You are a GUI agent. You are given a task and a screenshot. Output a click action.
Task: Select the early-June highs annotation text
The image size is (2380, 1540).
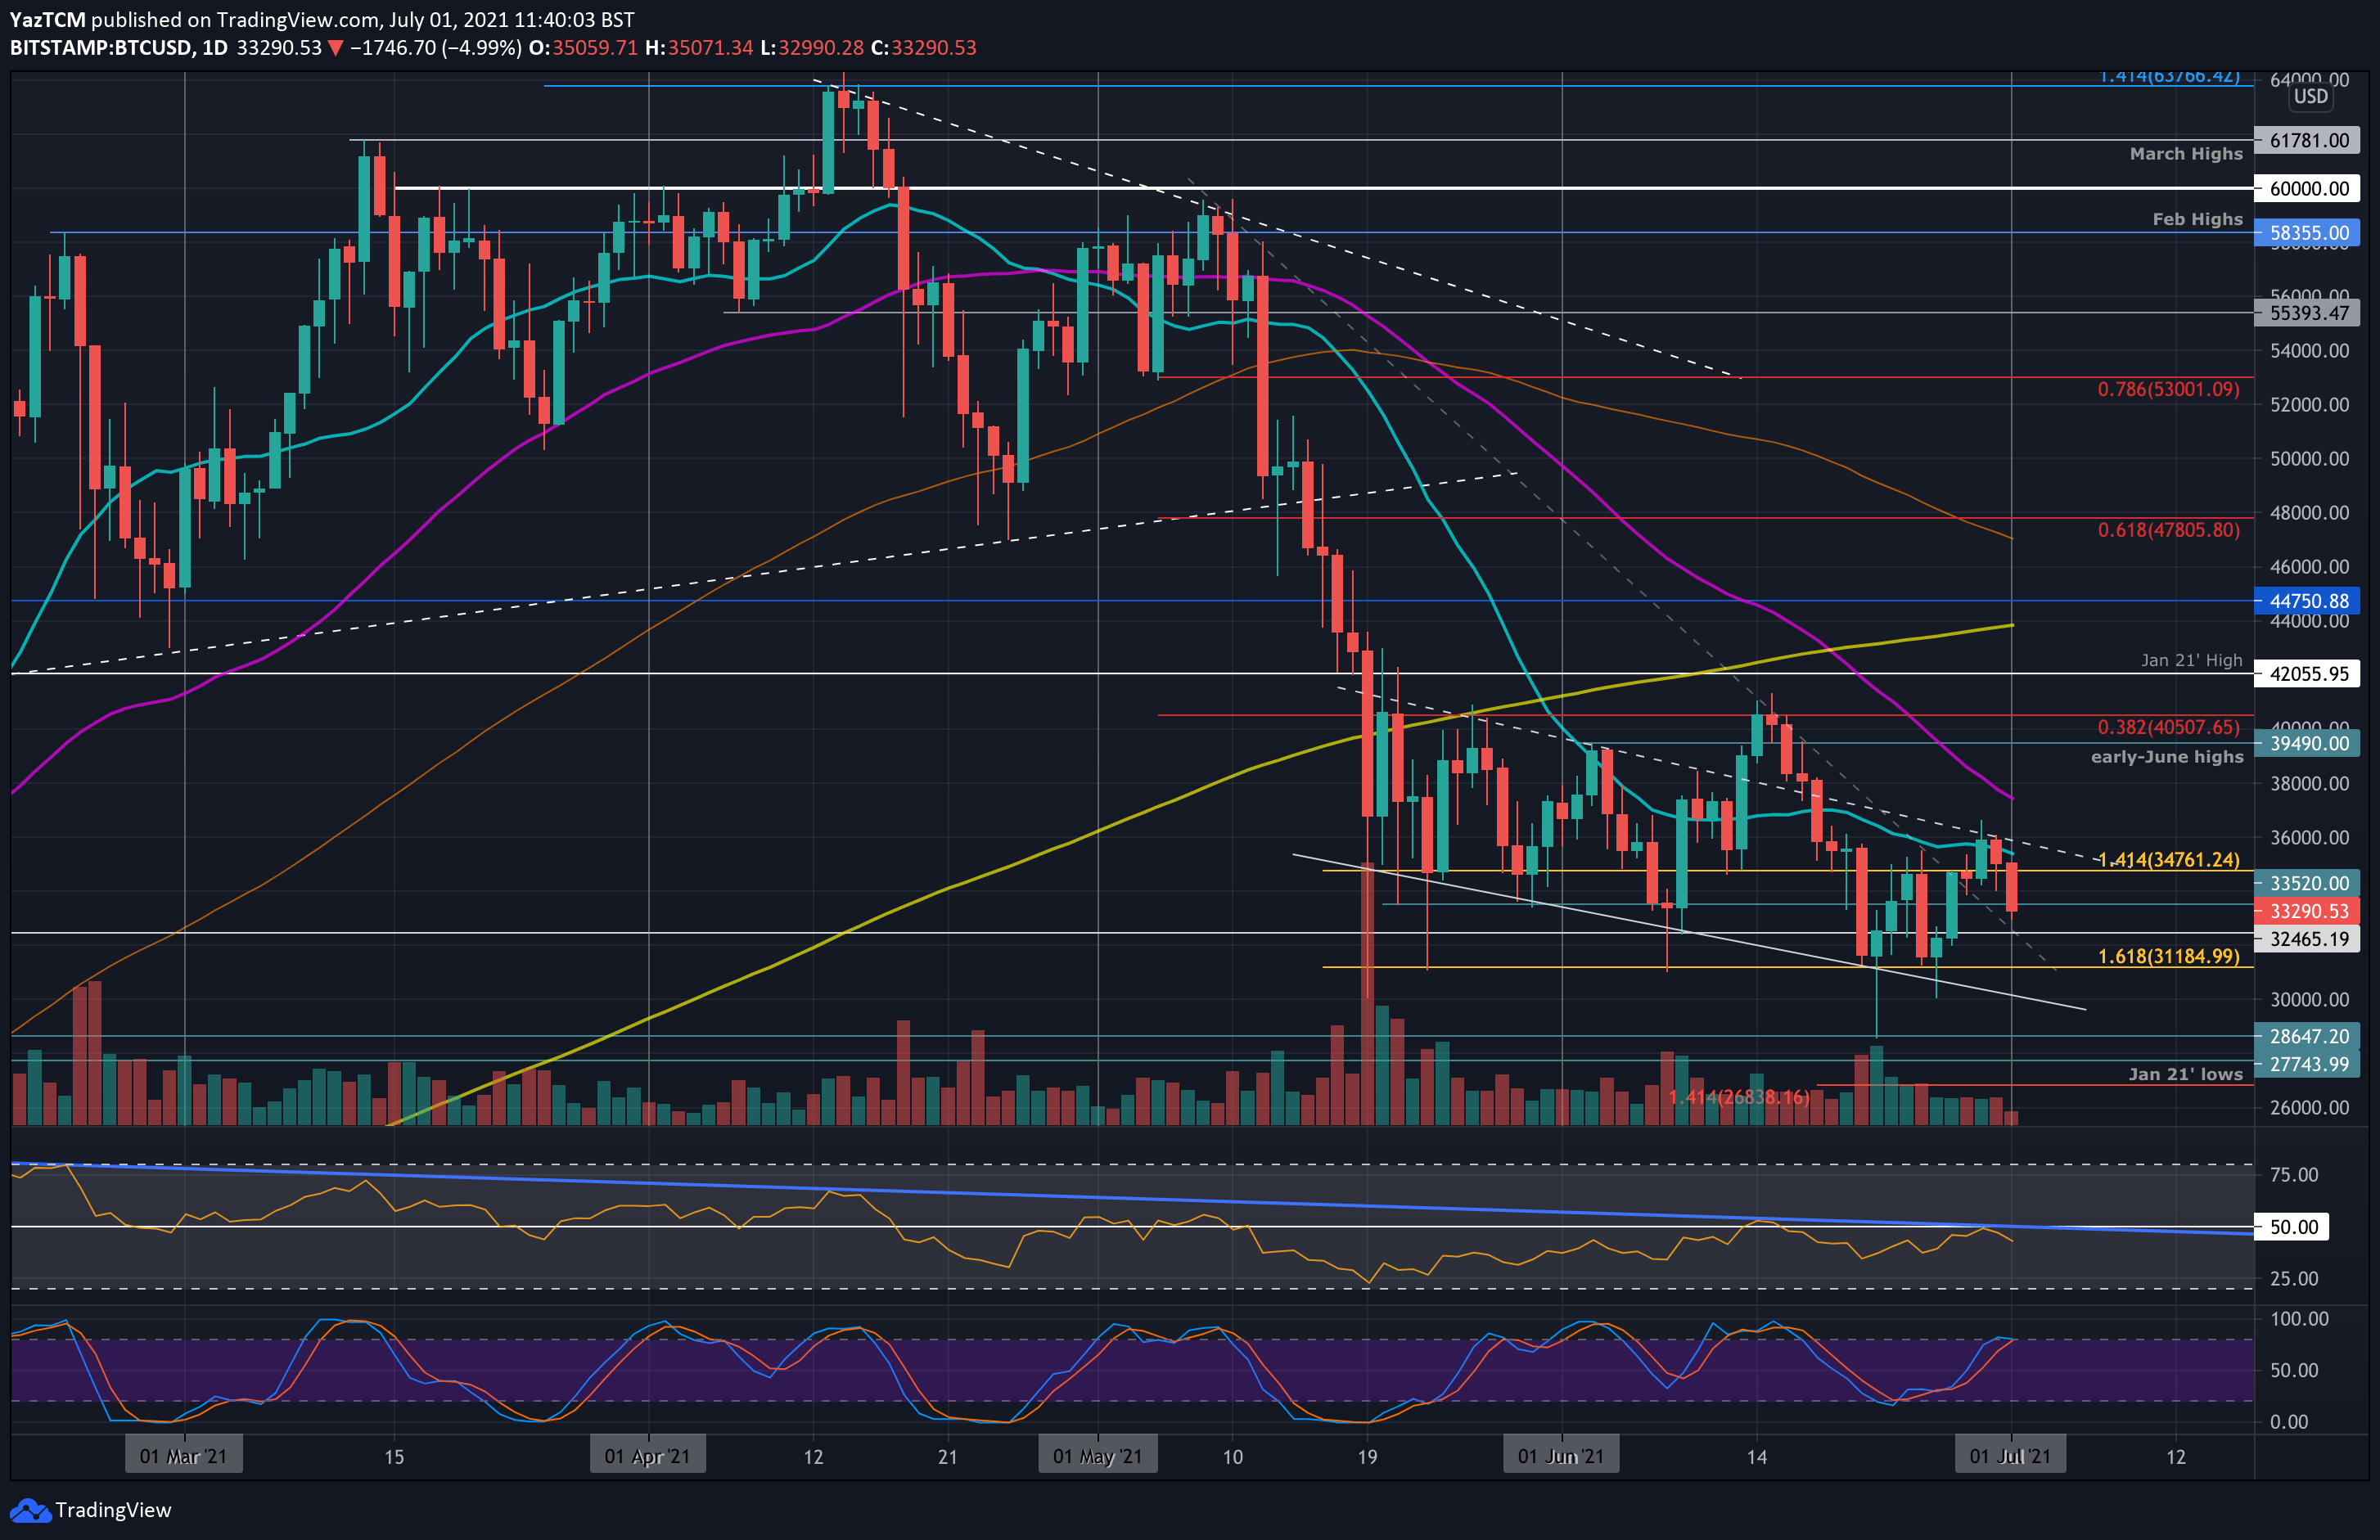coord(2167,757)
